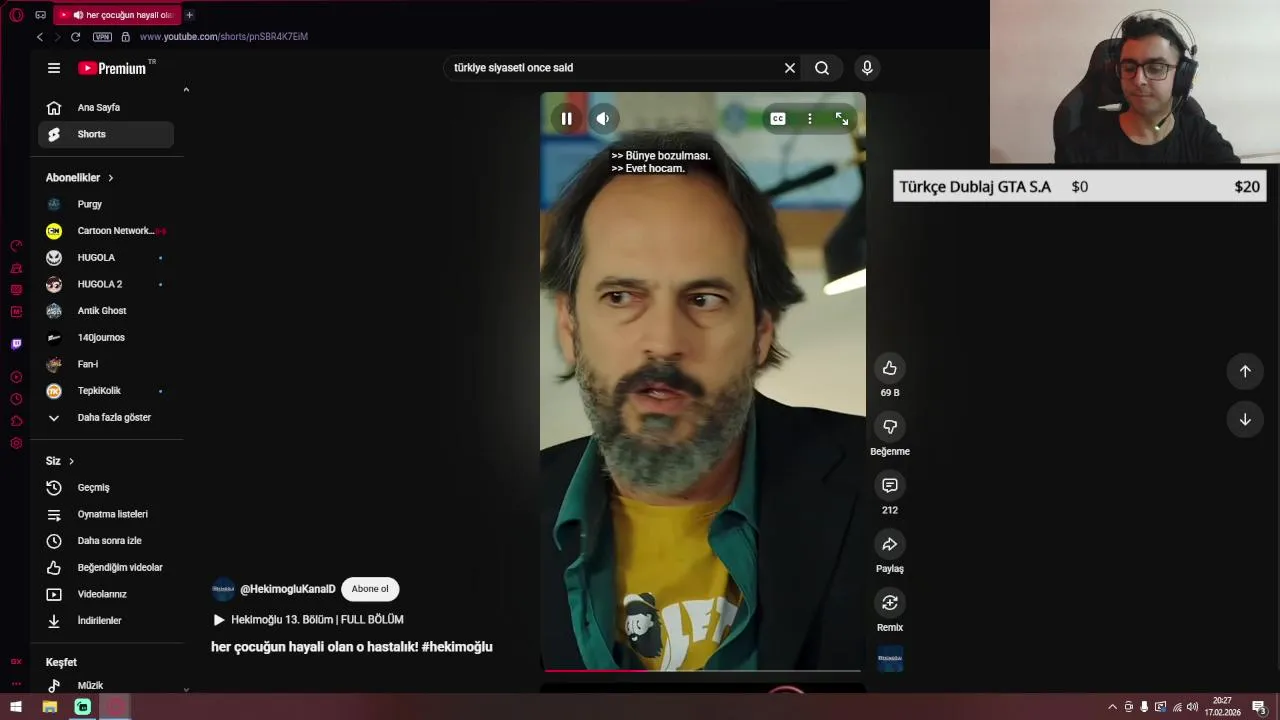The width and height of the screenshot is (1280, 720).
Task: Open Oynatma listeleri playlists
Action: (106, 514)
